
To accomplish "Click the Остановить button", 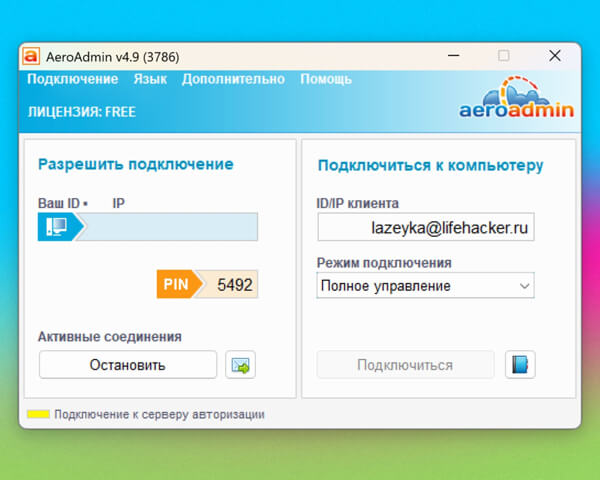I will click(128, 365).
